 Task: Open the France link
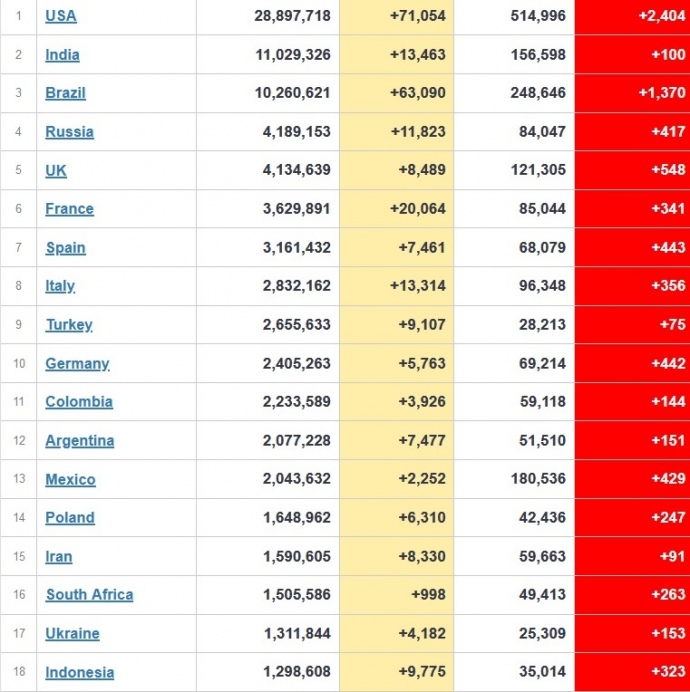point(69,209)
